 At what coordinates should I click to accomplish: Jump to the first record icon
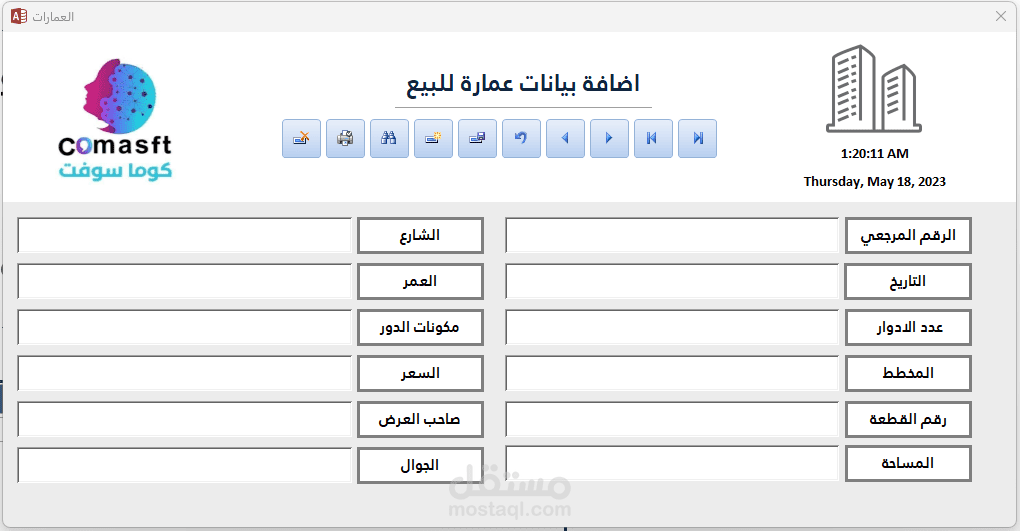(x=653, y=139)
